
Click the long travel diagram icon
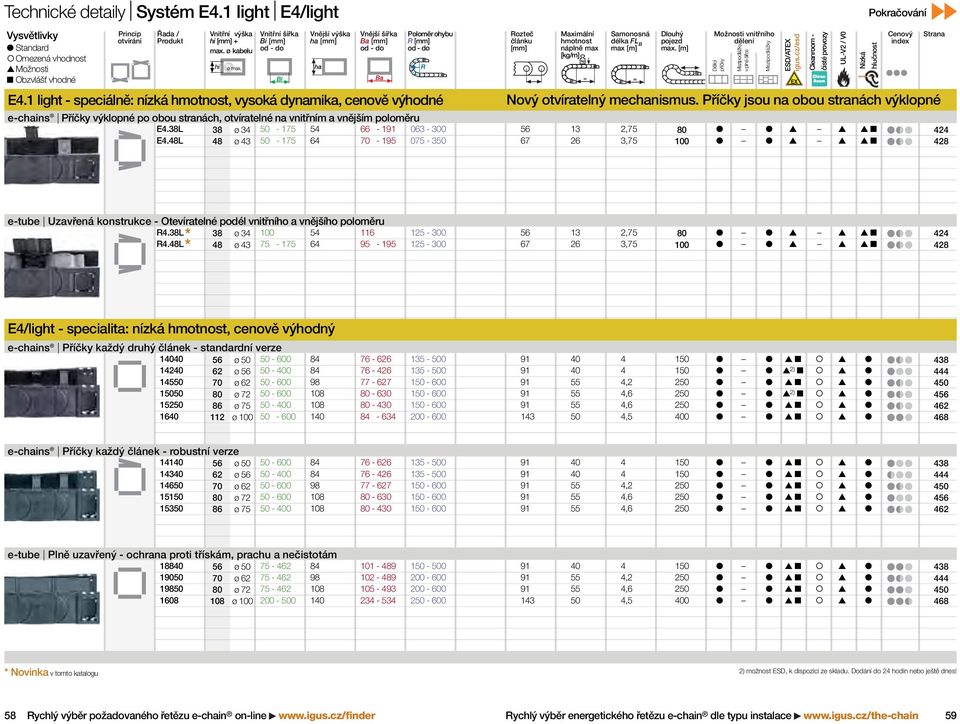682,74
